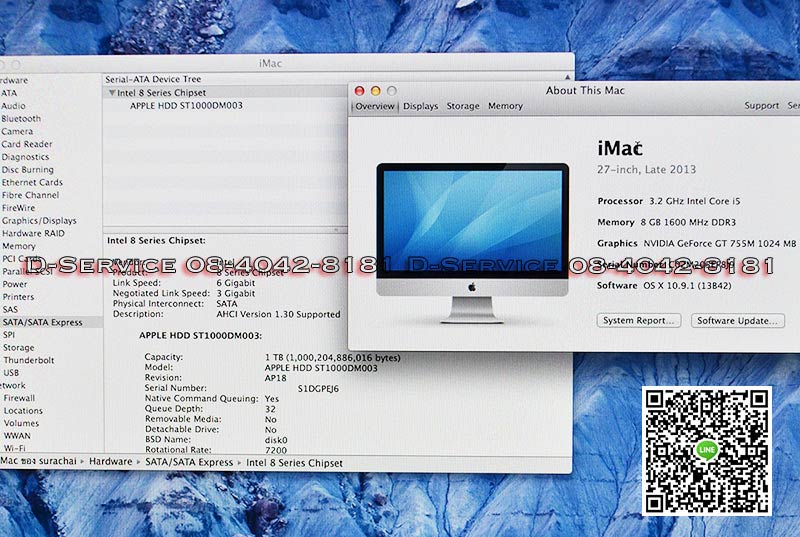Image resolution: width=800 pixels, height=537 pixels.
Task: Click the sort arrow in device tree header
Action: coord(567,78)
